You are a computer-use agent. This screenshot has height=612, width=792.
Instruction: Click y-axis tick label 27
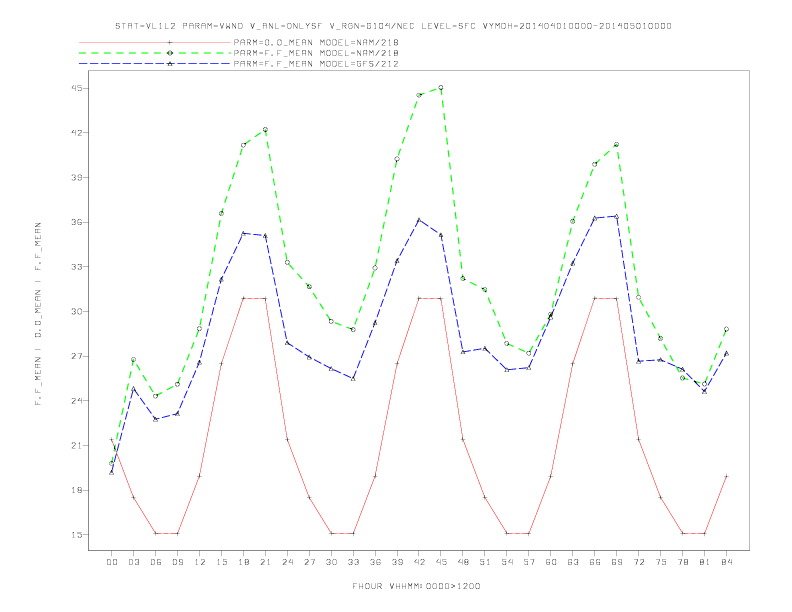(77, 356)
